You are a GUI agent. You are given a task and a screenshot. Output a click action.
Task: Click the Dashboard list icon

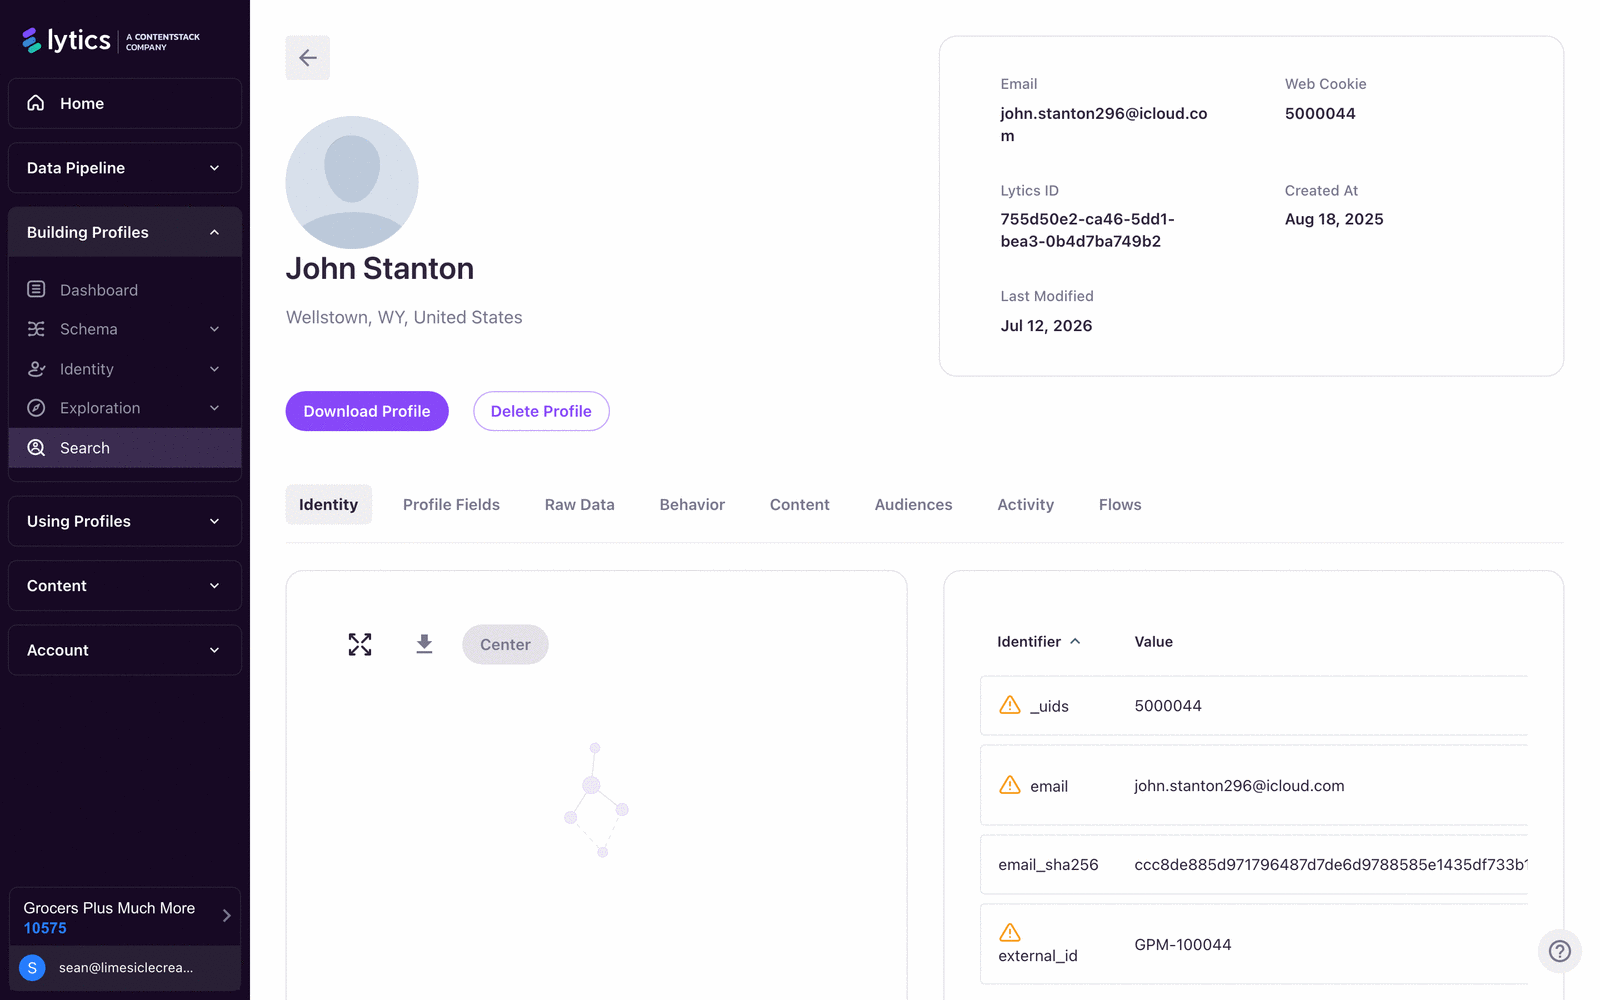(x=36, y=289)
